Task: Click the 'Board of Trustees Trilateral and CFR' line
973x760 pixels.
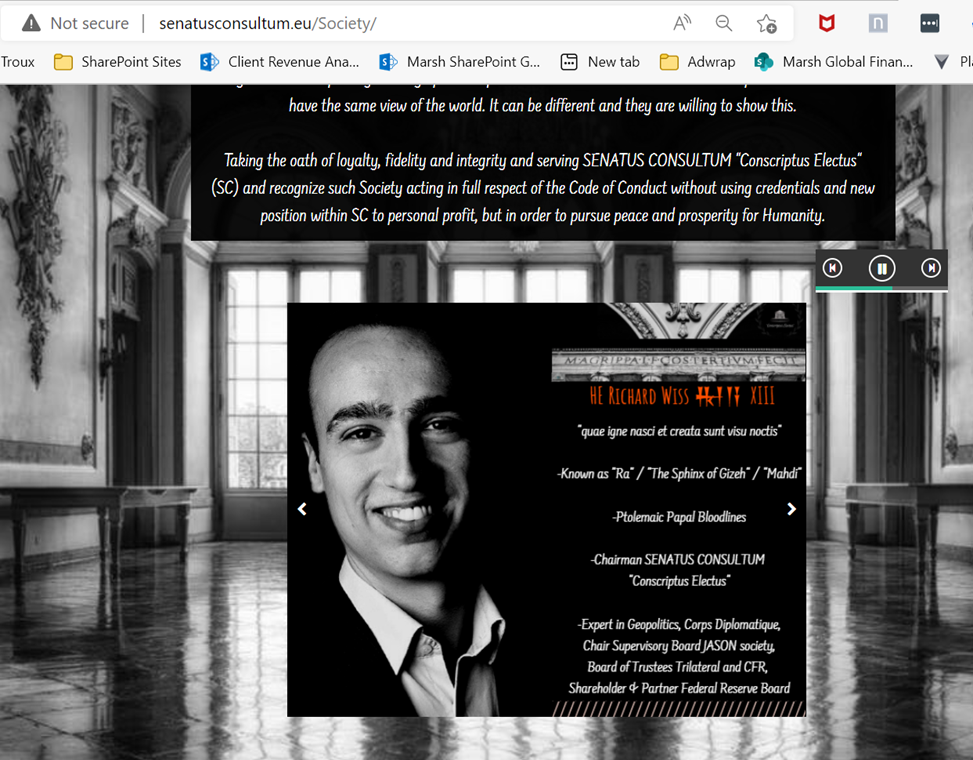Action: pos(678,667)
